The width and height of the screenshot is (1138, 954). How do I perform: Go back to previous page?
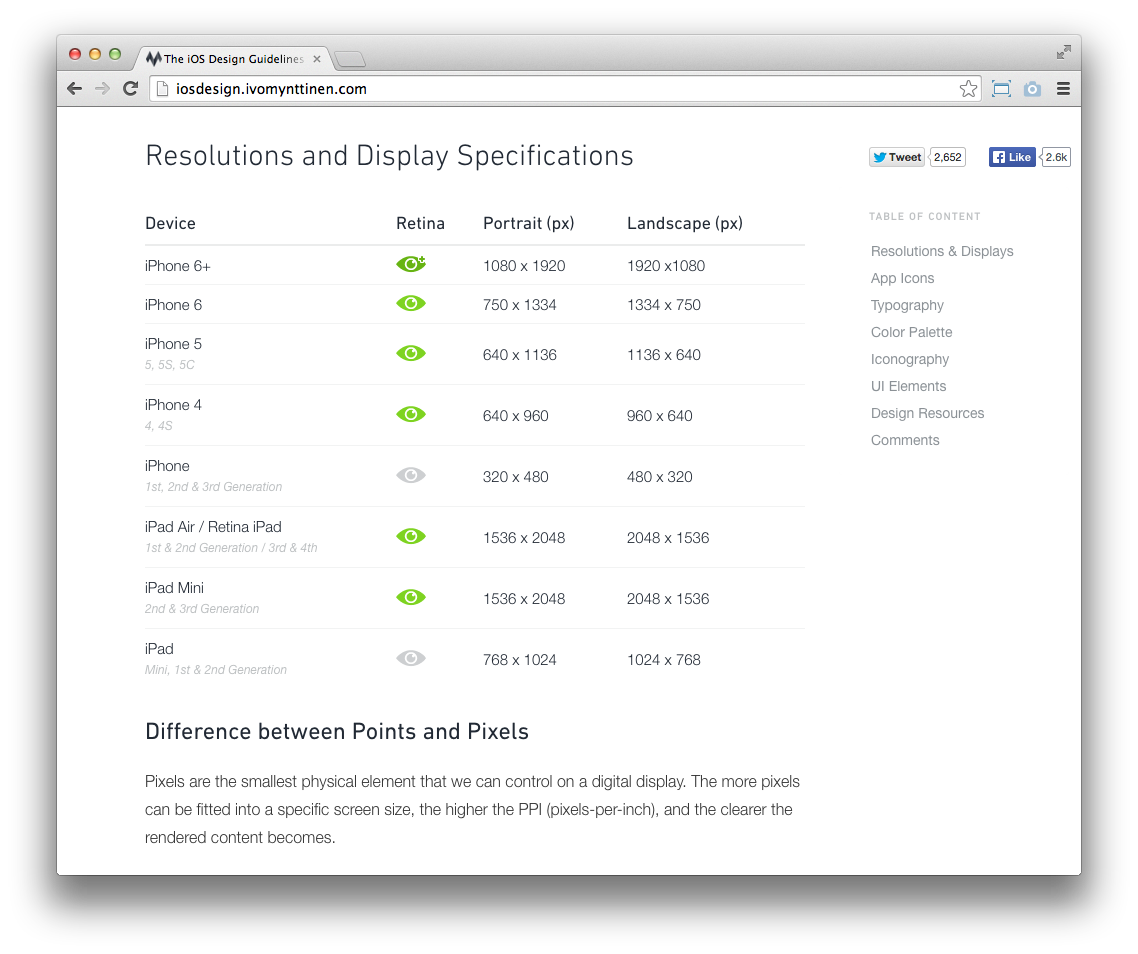[x=74, y=89]
